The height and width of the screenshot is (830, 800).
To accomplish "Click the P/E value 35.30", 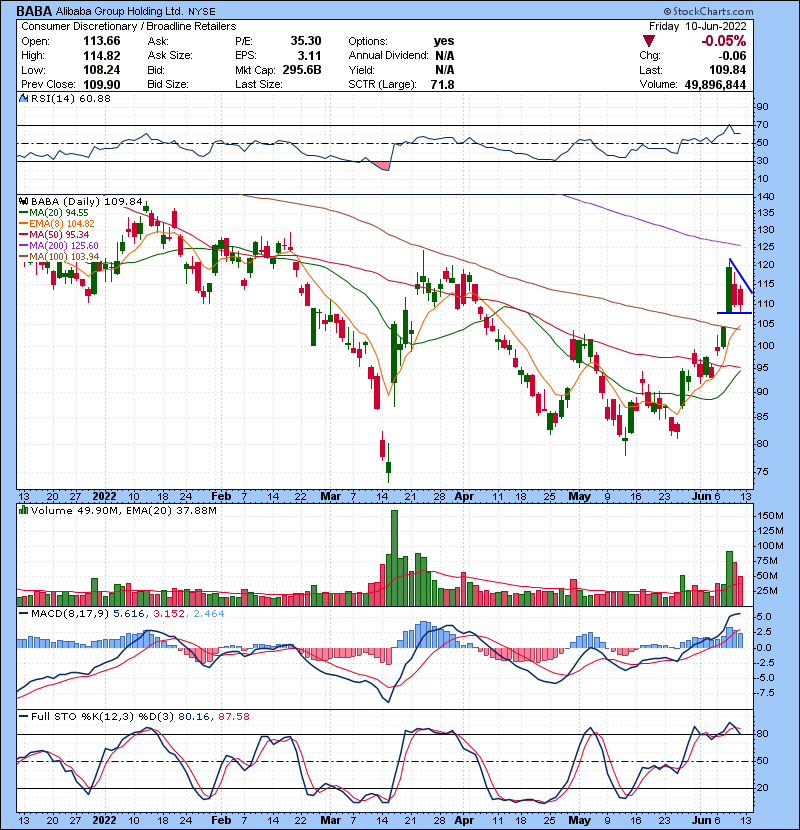I will (306, 41).
